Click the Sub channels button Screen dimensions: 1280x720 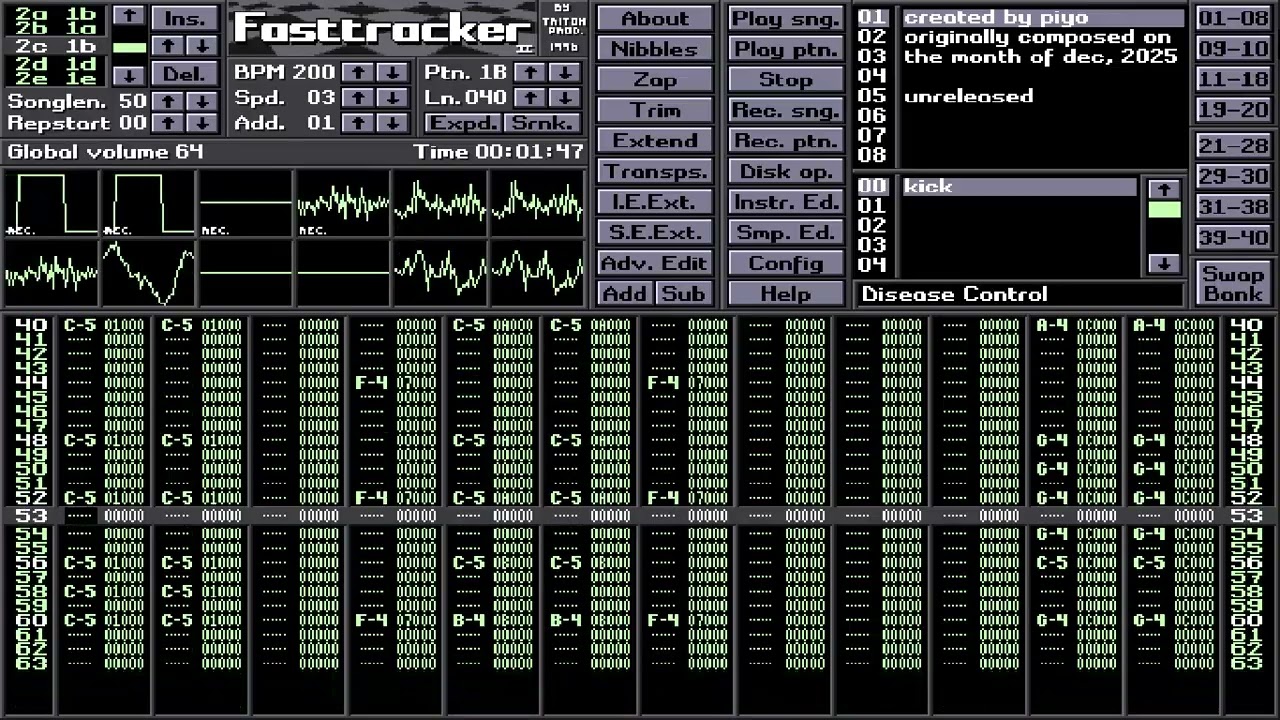(x=684, y=293)
